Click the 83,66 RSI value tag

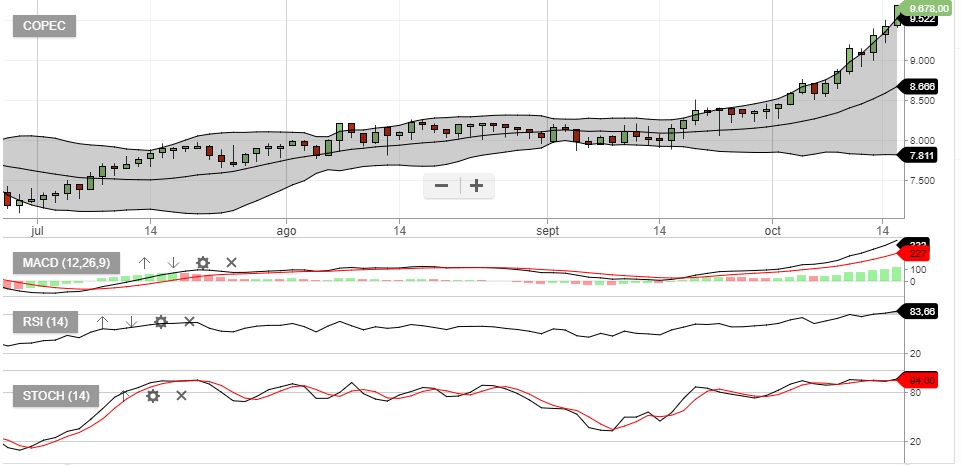pyautogui.click(x=917, y=311)
